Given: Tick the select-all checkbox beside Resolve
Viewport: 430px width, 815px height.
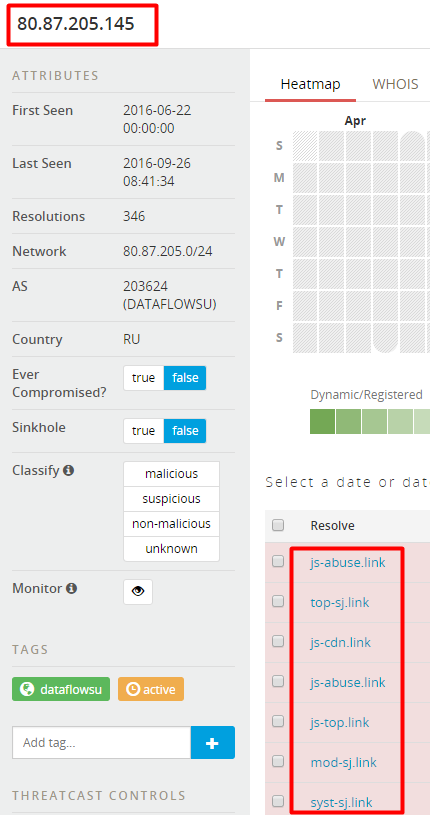Looking at the screenshot, I should [x=278, y=525].
